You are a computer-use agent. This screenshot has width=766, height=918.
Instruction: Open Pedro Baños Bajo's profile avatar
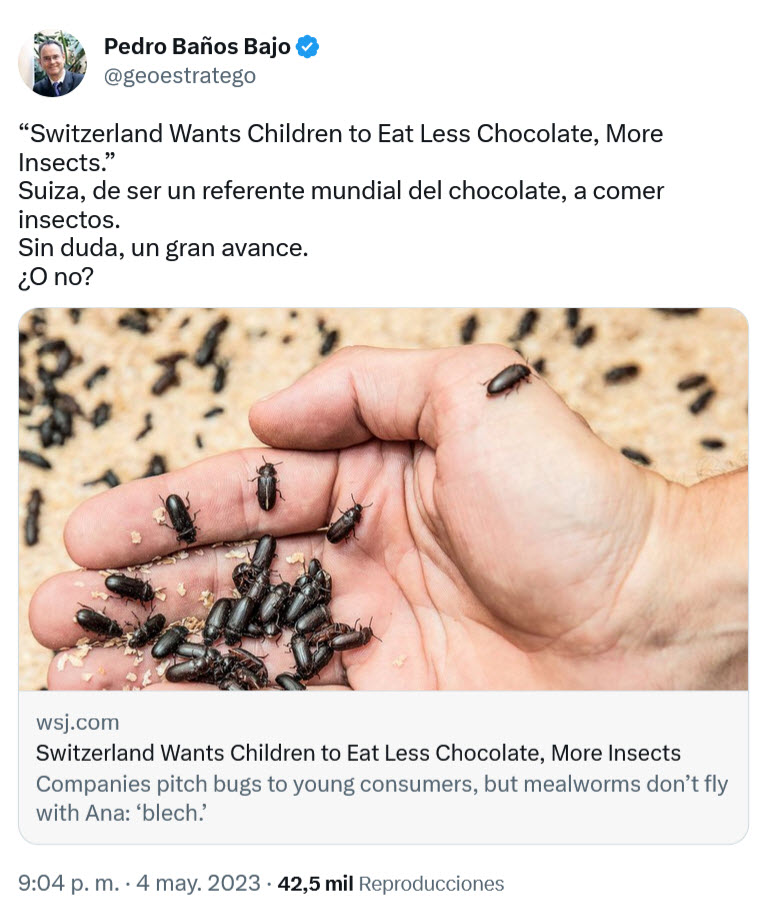pyautogui.click(x=52, y=63)
